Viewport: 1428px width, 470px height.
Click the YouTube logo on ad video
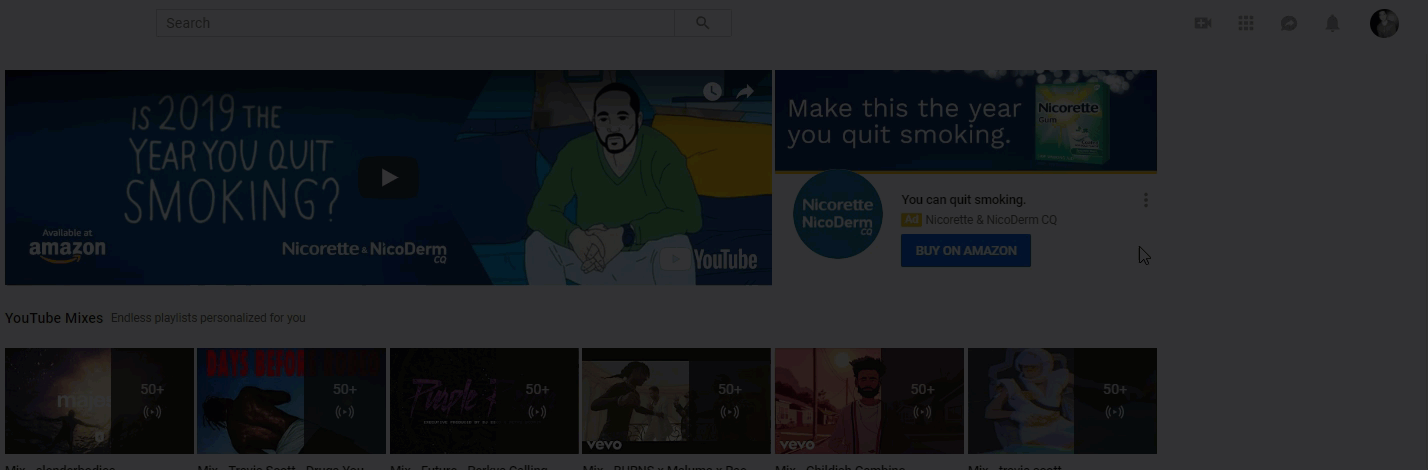pos(709,260)
